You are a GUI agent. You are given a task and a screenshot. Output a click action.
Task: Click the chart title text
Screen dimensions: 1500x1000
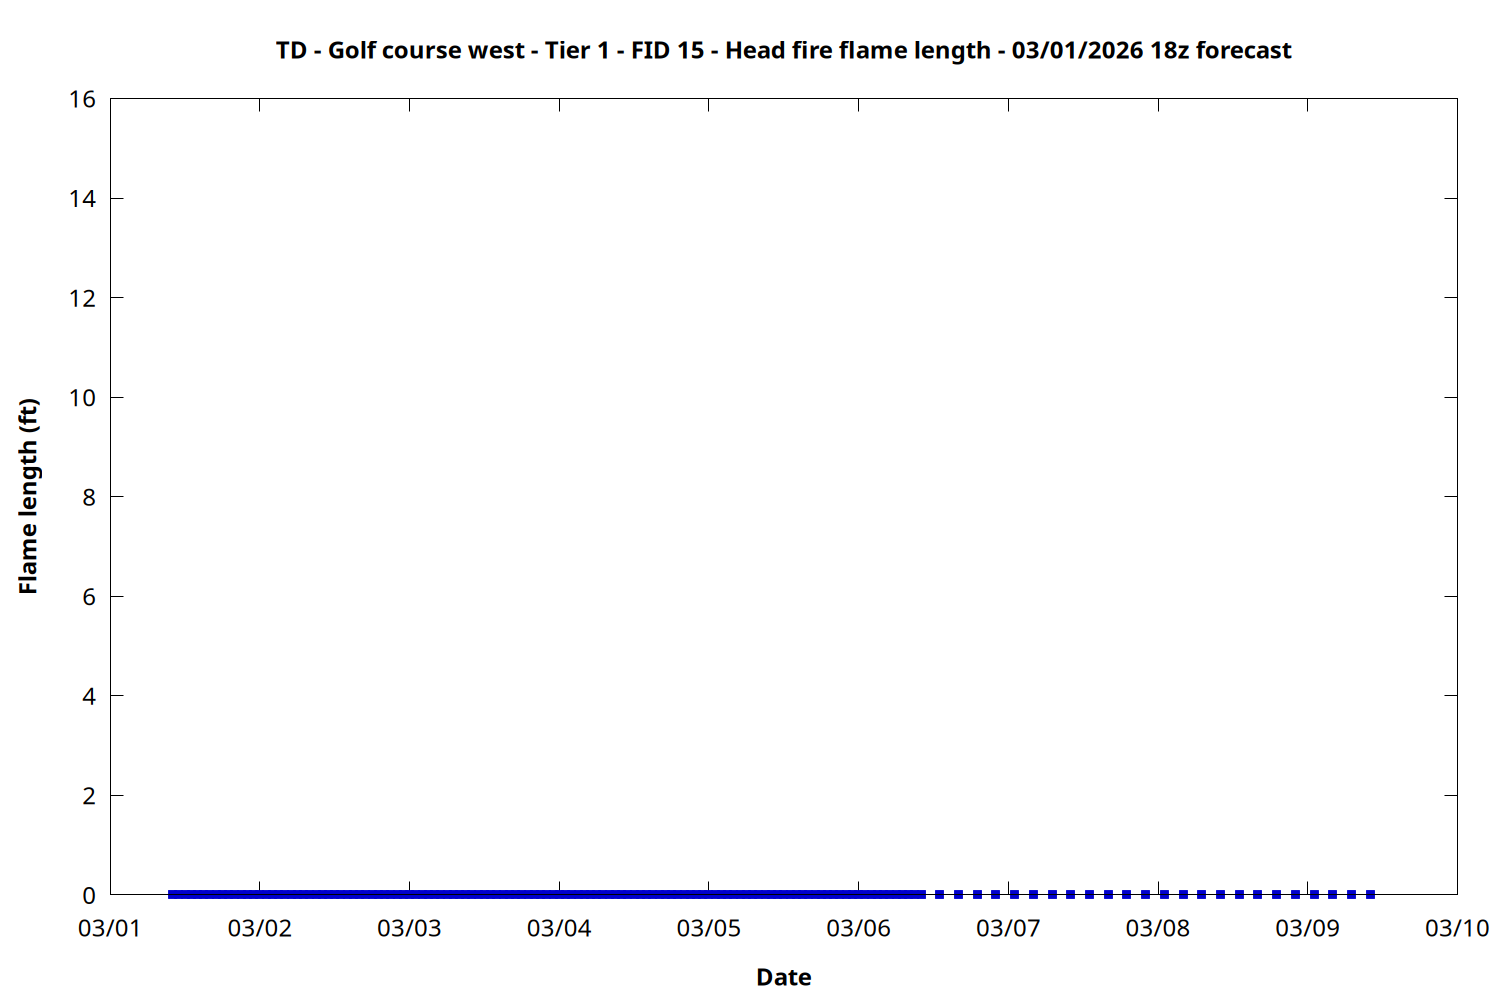pyautogui.click(x=783, y=50)
